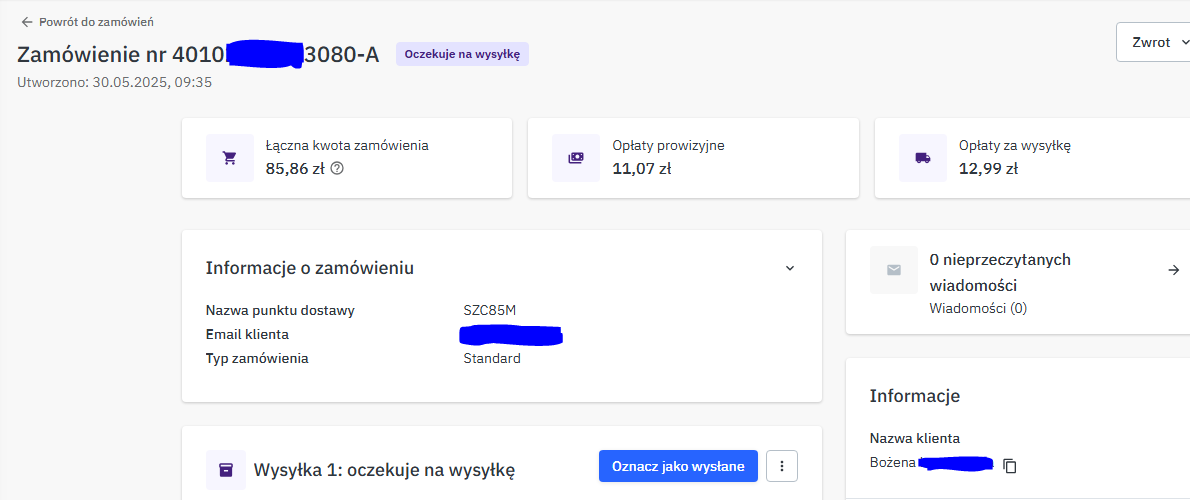Viewport: 1190px width, 500px height.
Task: Click the Wiadomości (0) label
Action: pos(978,308)
